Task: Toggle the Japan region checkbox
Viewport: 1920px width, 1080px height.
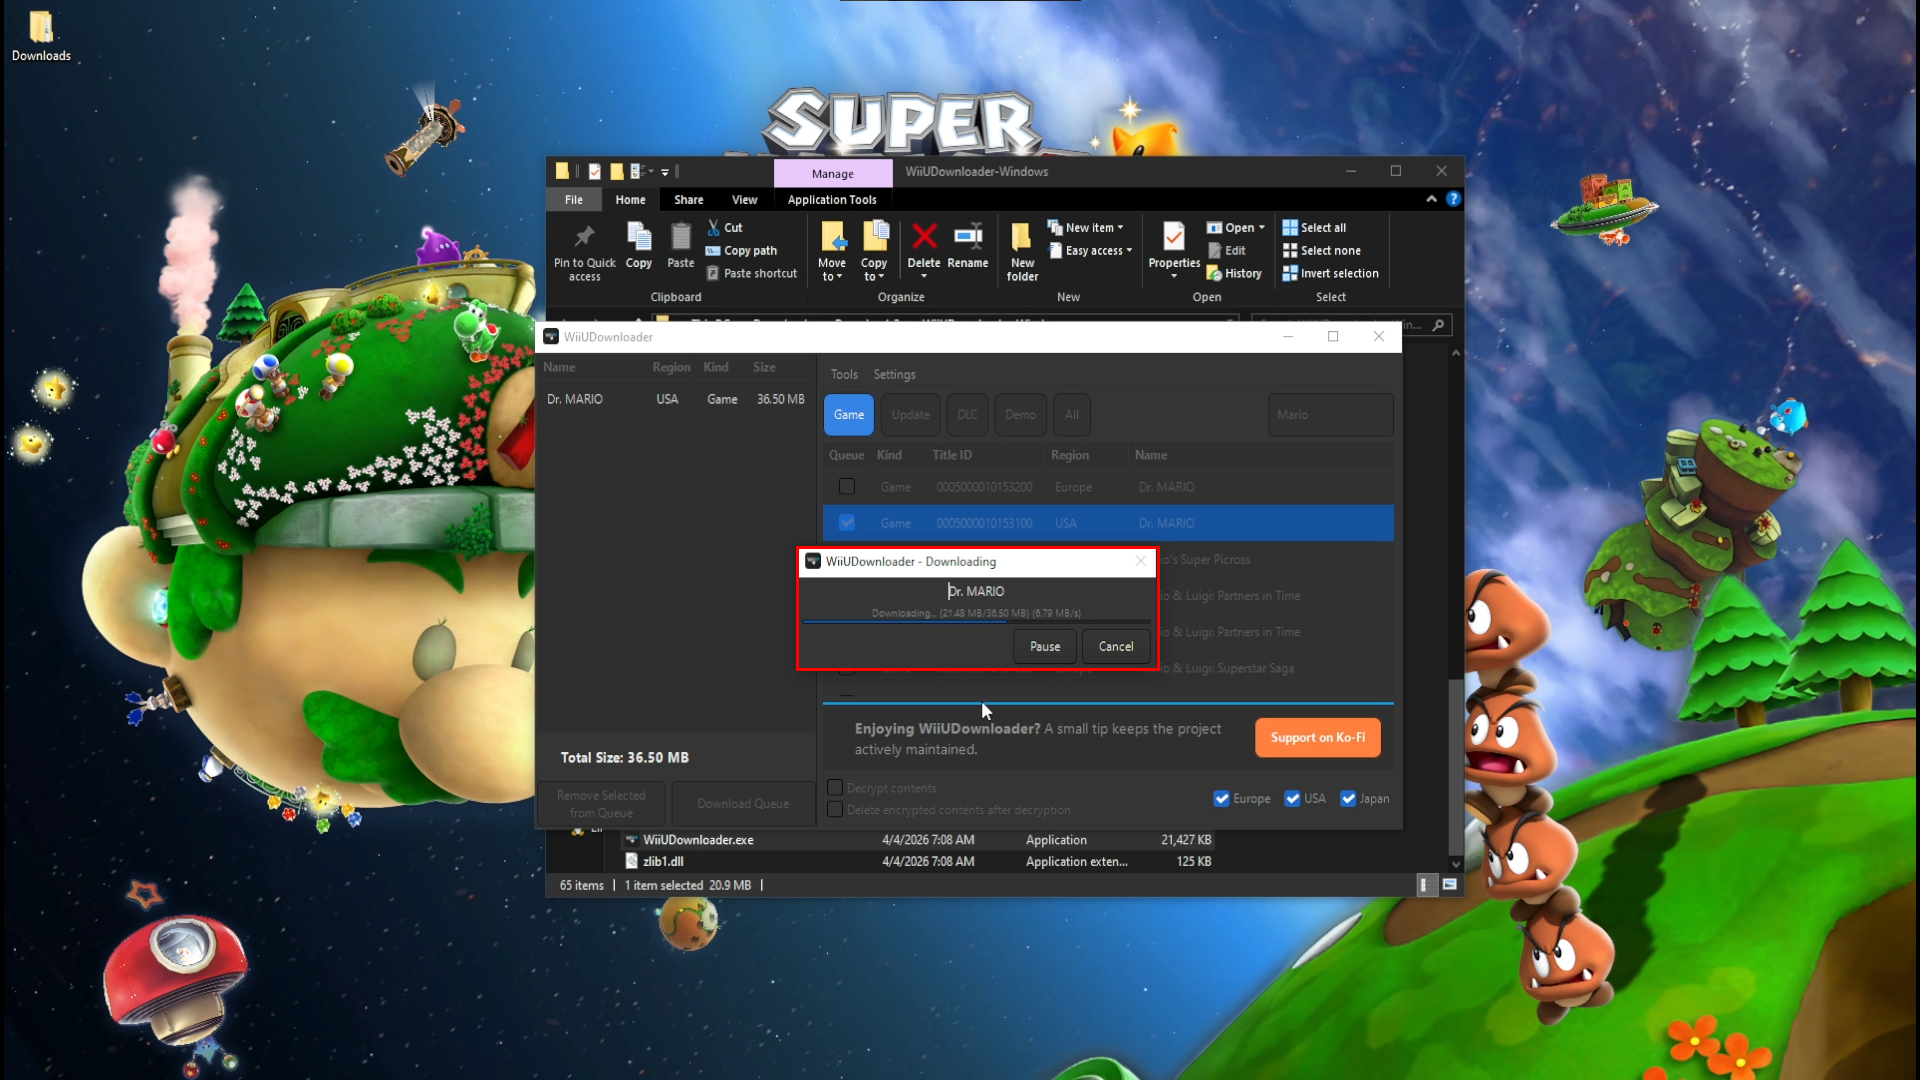Action: pos(1348,798)
